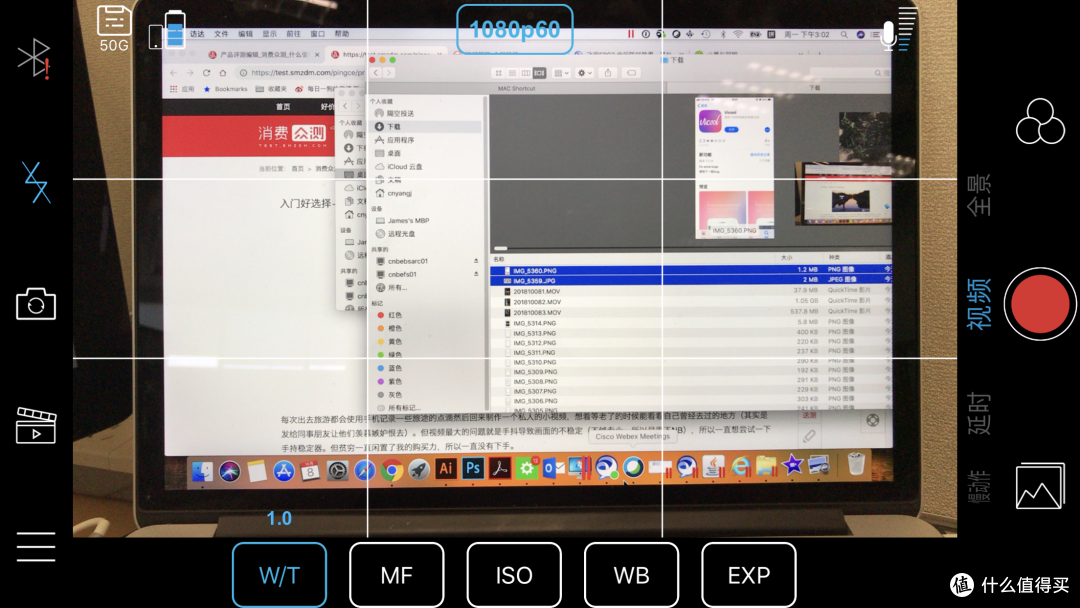Select the 视频 video mode

[979, 304]
